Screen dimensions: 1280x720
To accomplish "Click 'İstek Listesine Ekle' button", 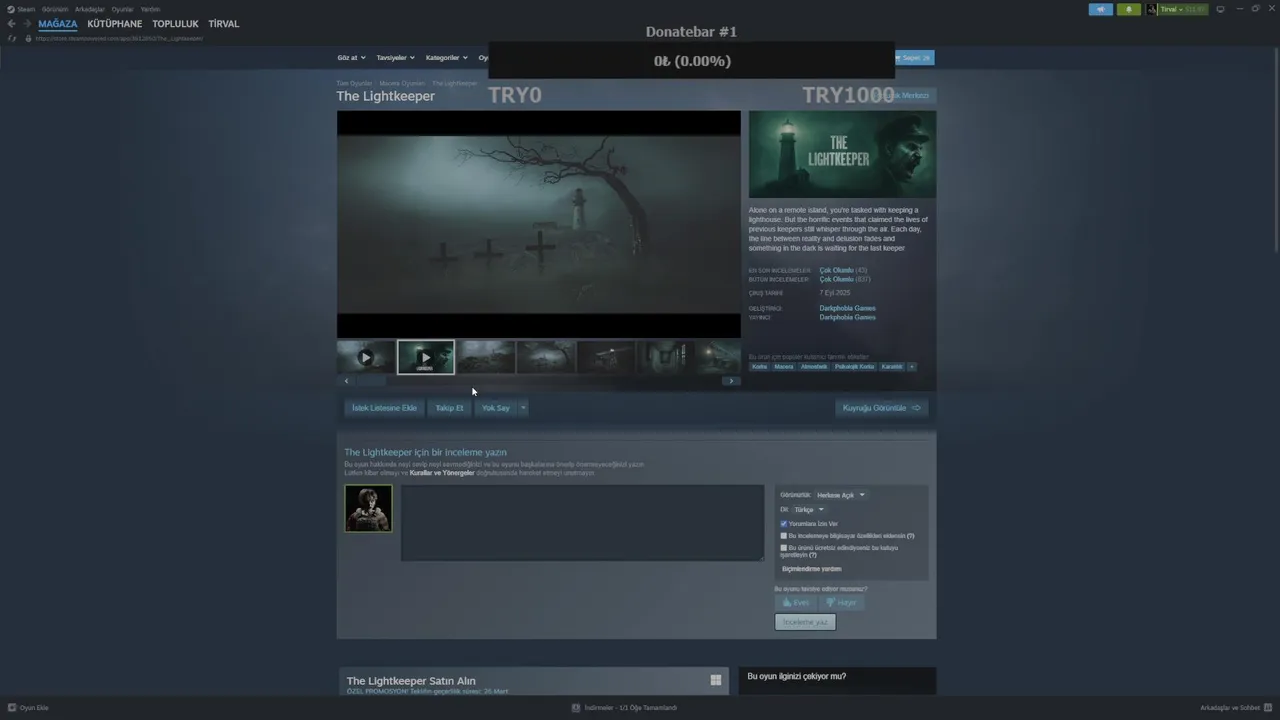I will (x=384, y=408).
